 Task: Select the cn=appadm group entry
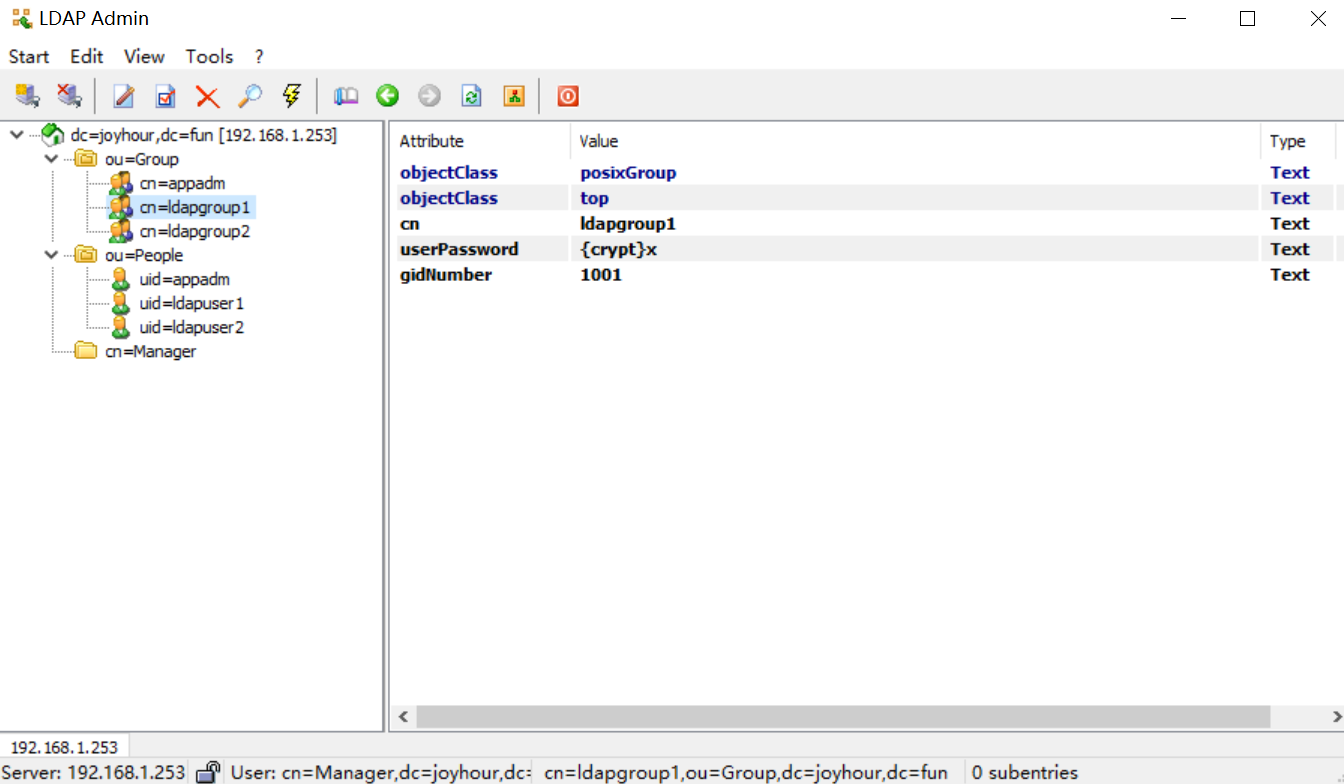click(183, 183)
